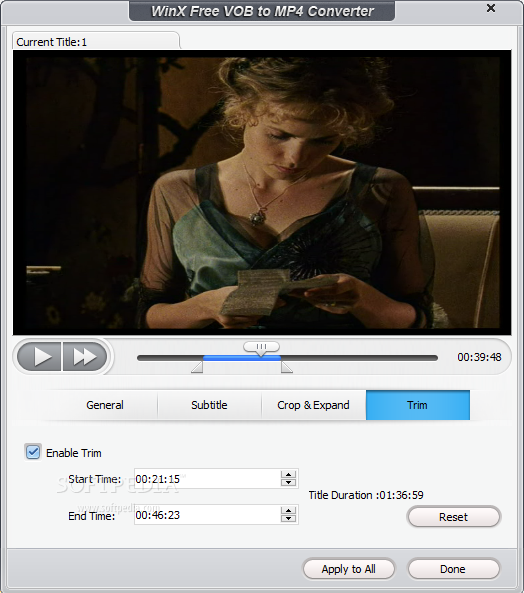The image size is (524, 593).
Task: Decrease End Time with down arrow
Action: (x=288, y=518)
